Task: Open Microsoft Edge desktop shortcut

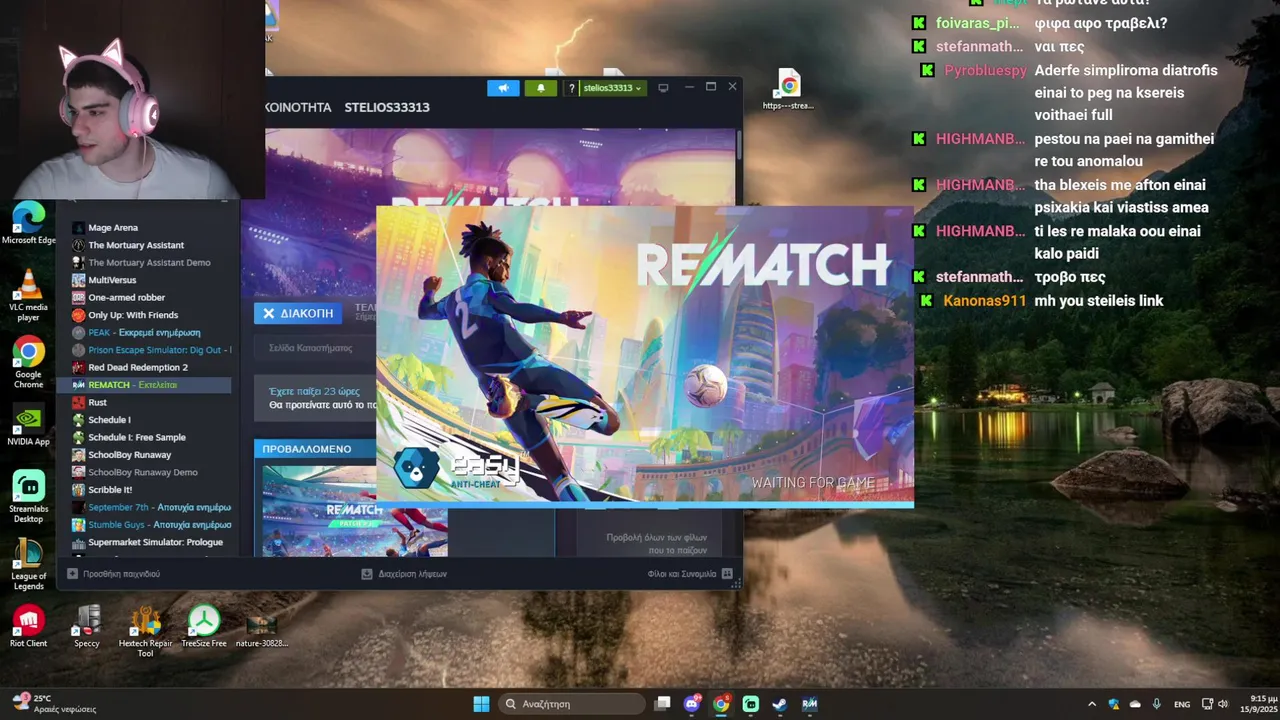Action: (28, 222)
